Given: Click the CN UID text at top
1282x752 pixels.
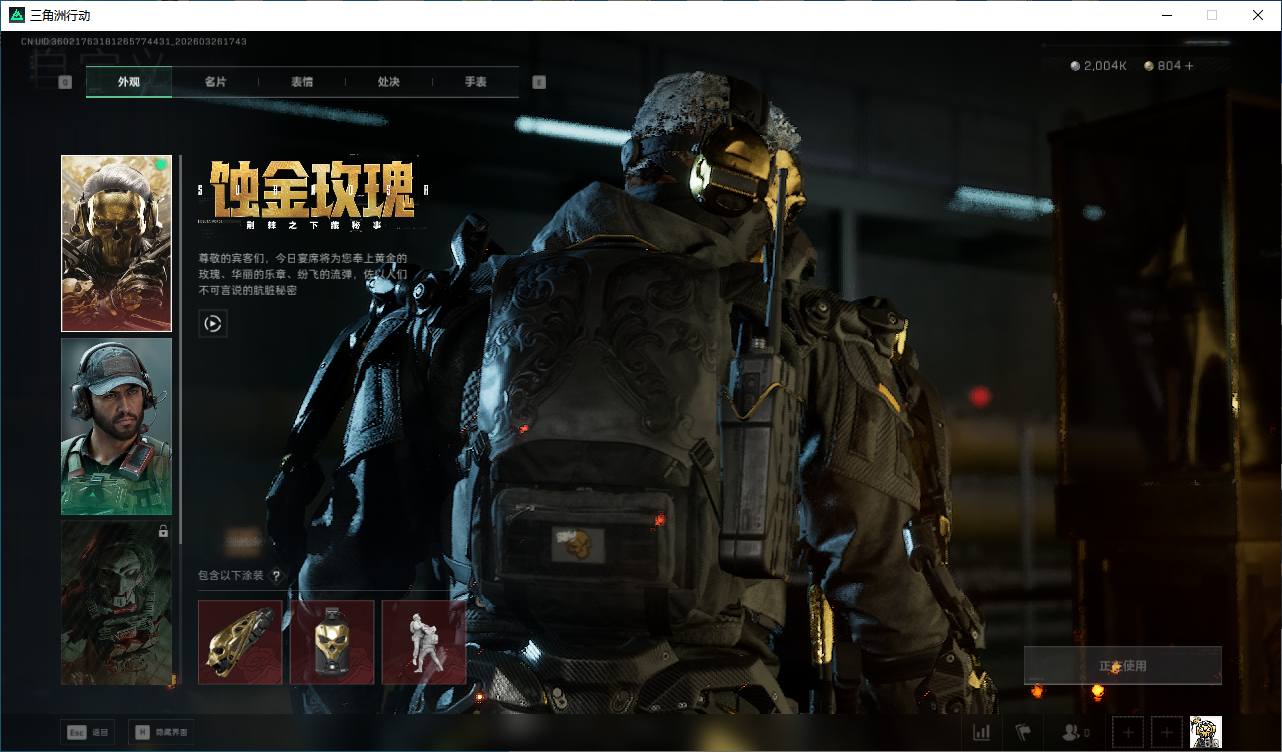Looking at the screenshot, I should tap(134, 42).
